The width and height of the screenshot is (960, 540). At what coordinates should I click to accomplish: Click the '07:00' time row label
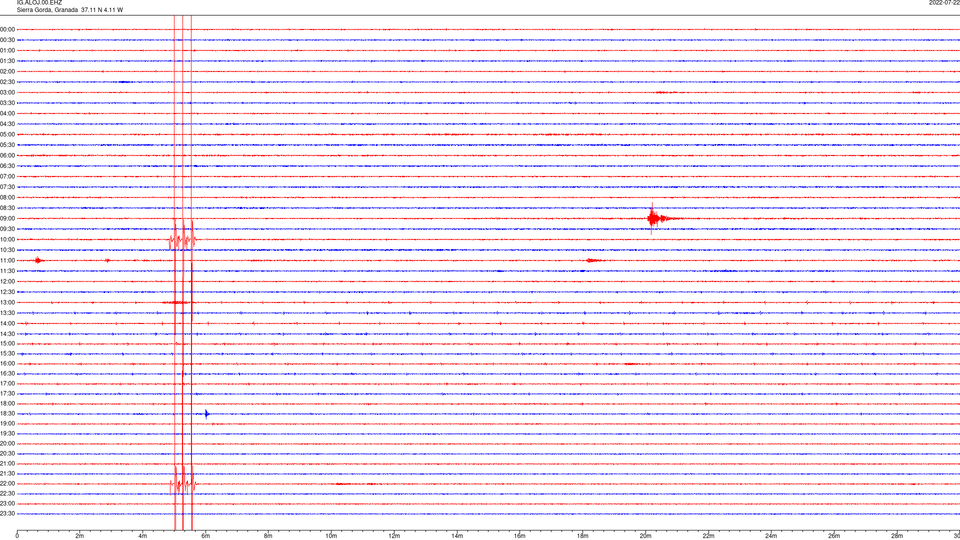pyautogui.click(x=7, y=176)
